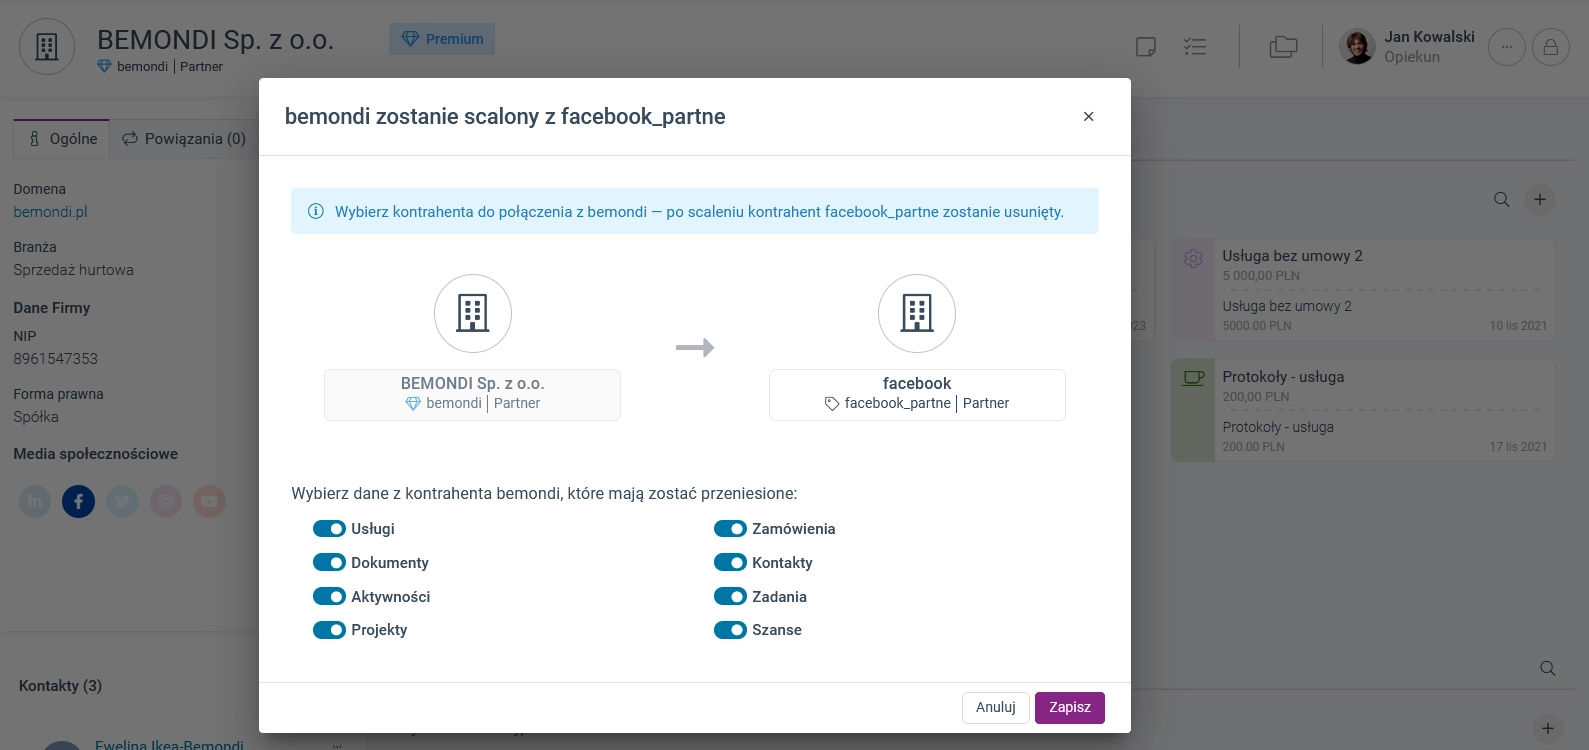Switch to the Ogólne tab
The width and height of the screenshot is (1589, 750).
(x=62, y=139)
